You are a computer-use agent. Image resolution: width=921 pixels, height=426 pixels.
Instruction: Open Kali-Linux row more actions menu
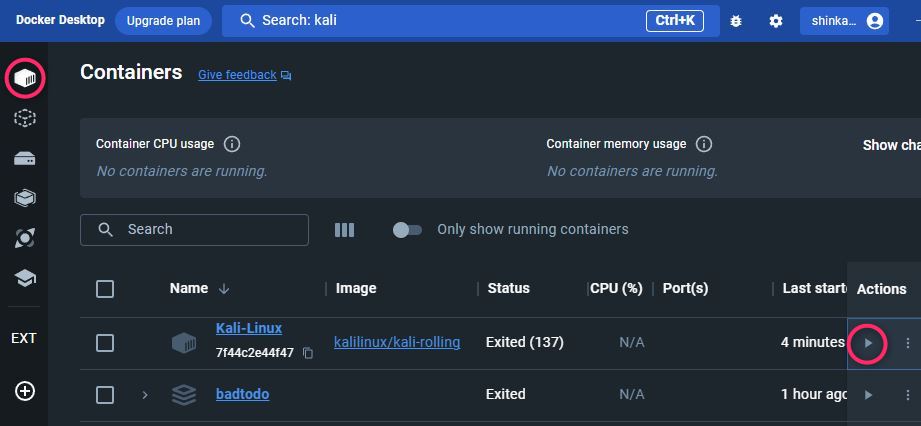pos(907,343)
